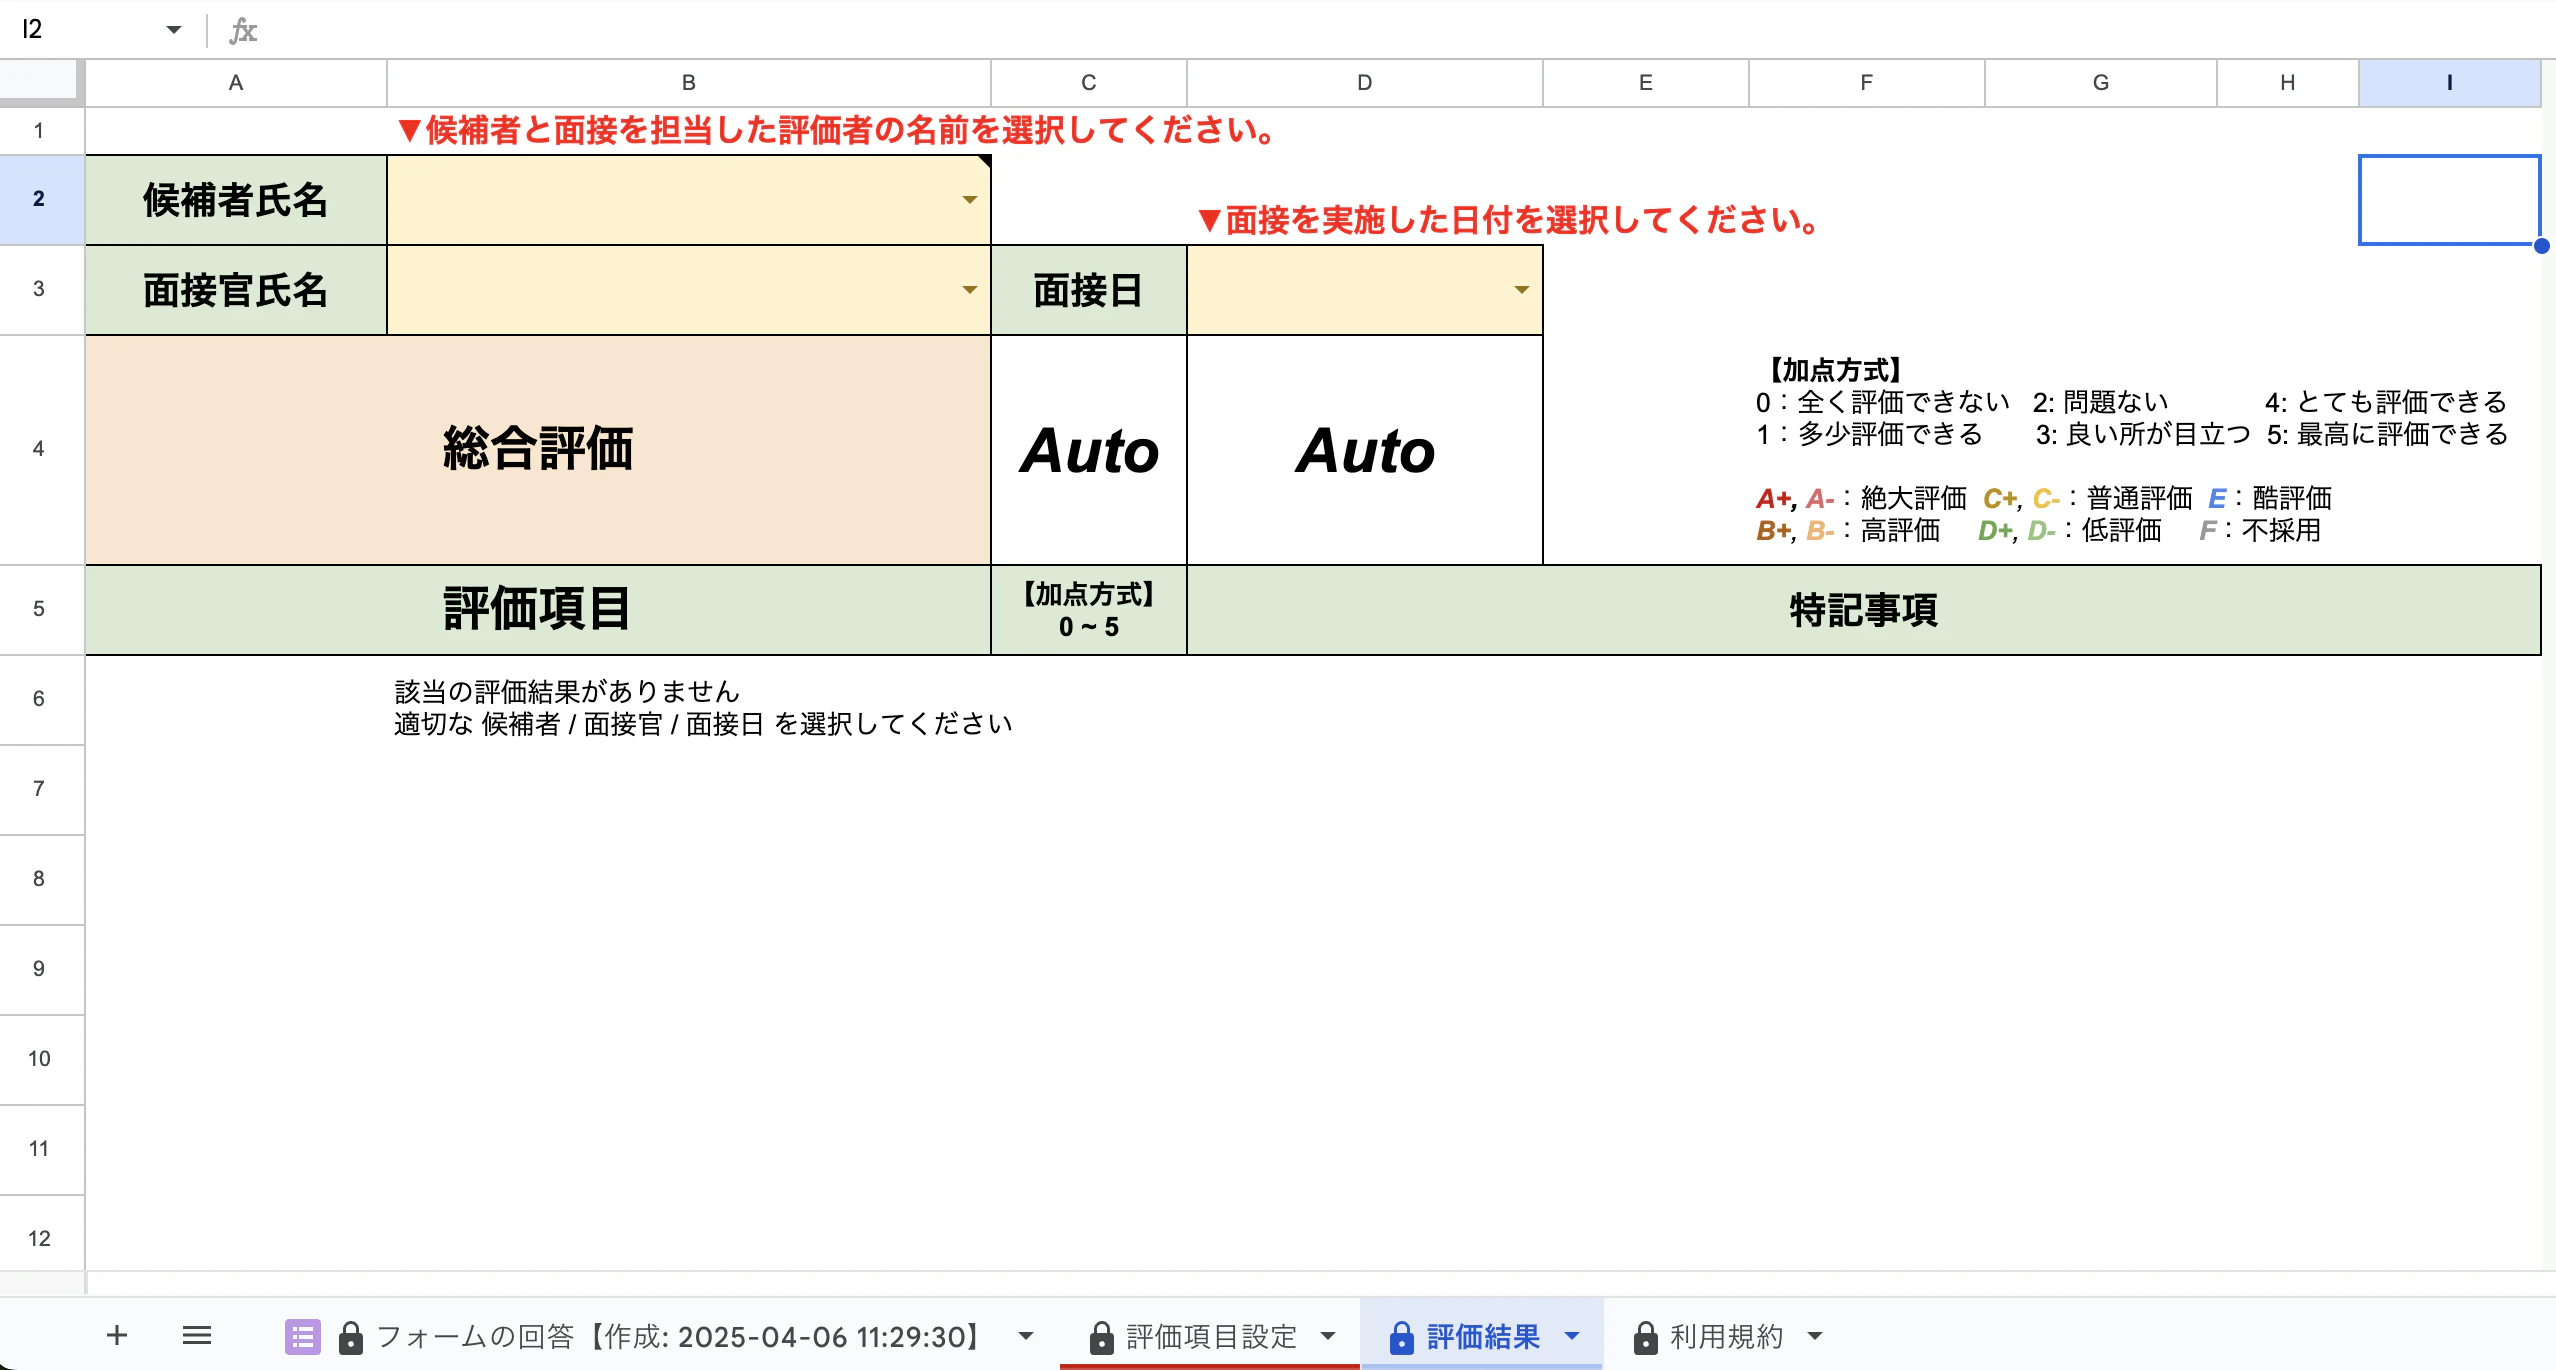The width and height of the screenshot is (2556, 1370).
Task: Click the 面接日 label cell
Action: [x=1089, y=290]
